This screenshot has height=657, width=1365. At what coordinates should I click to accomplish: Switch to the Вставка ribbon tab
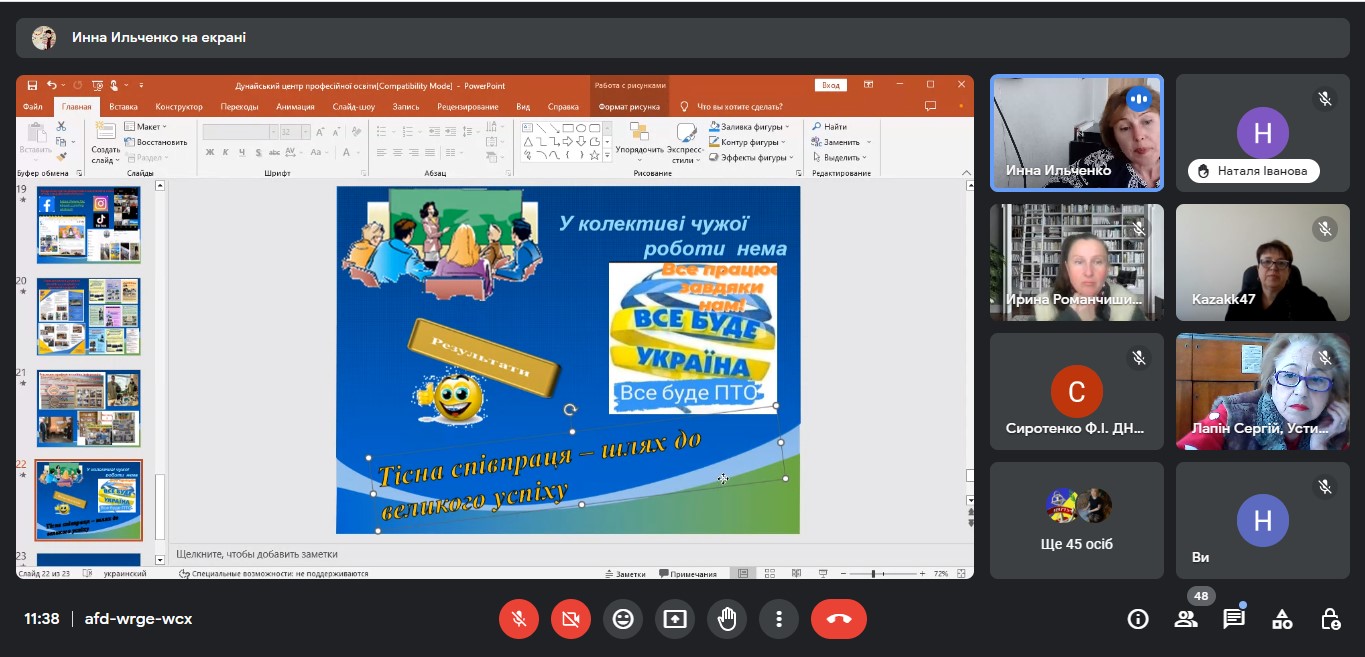point(124,107)
